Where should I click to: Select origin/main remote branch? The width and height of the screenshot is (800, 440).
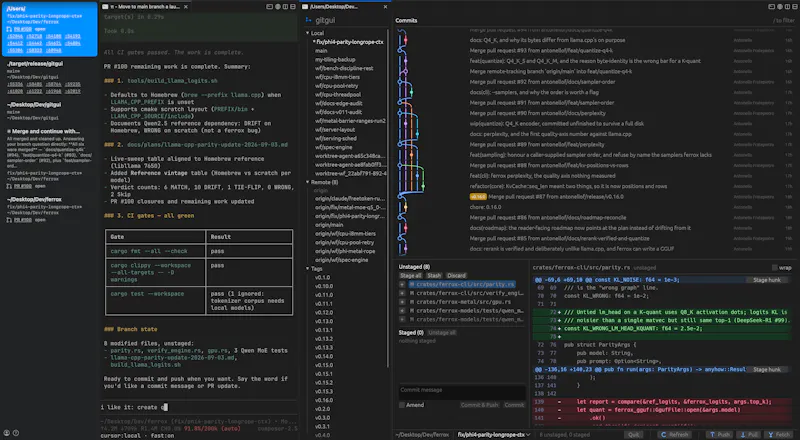click(x=329, y=225)
